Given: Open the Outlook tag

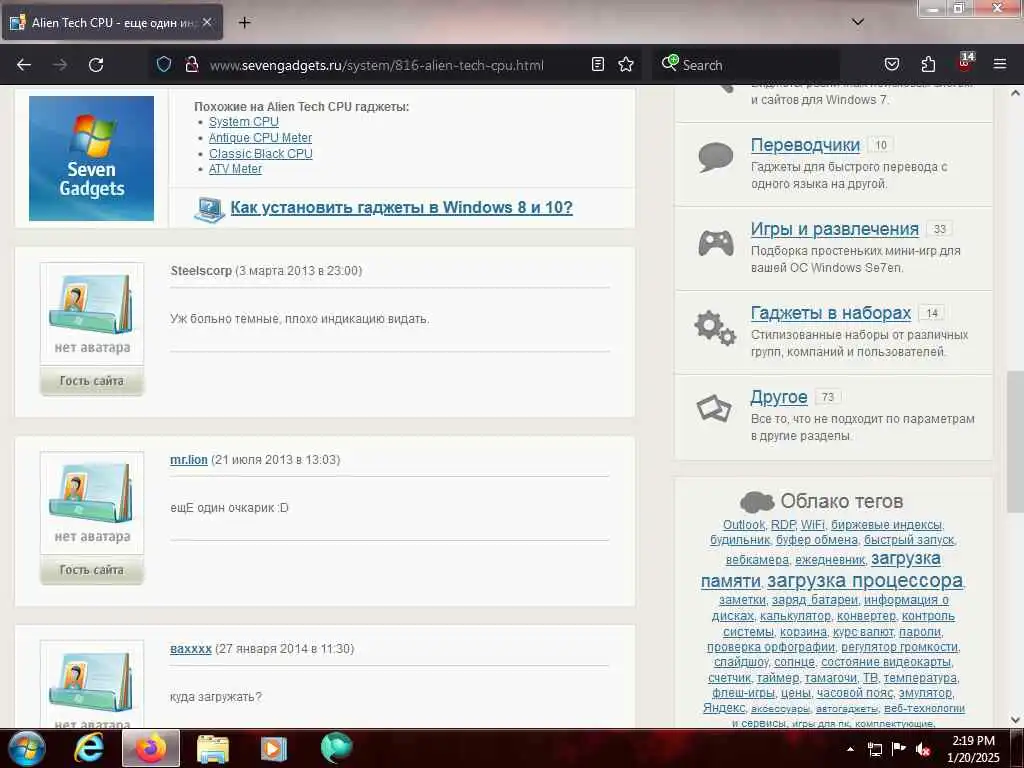Looking at the screenshot, I should [743, 525].
